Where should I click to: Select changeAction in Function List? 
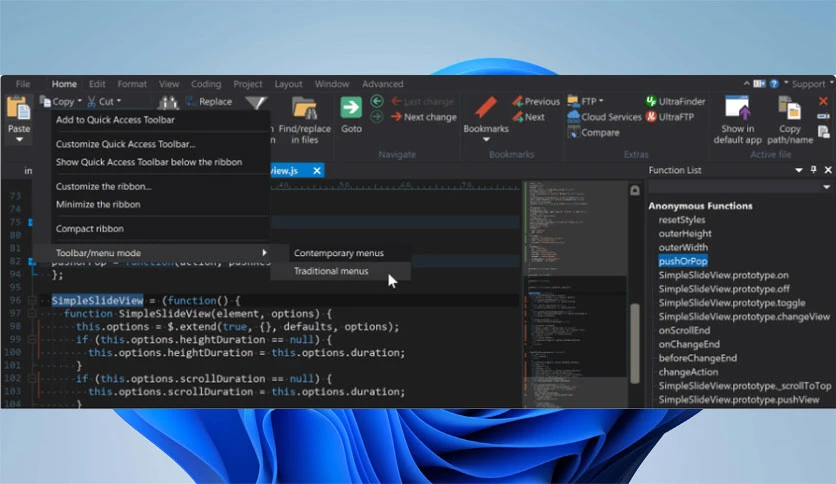click(688, 372)
